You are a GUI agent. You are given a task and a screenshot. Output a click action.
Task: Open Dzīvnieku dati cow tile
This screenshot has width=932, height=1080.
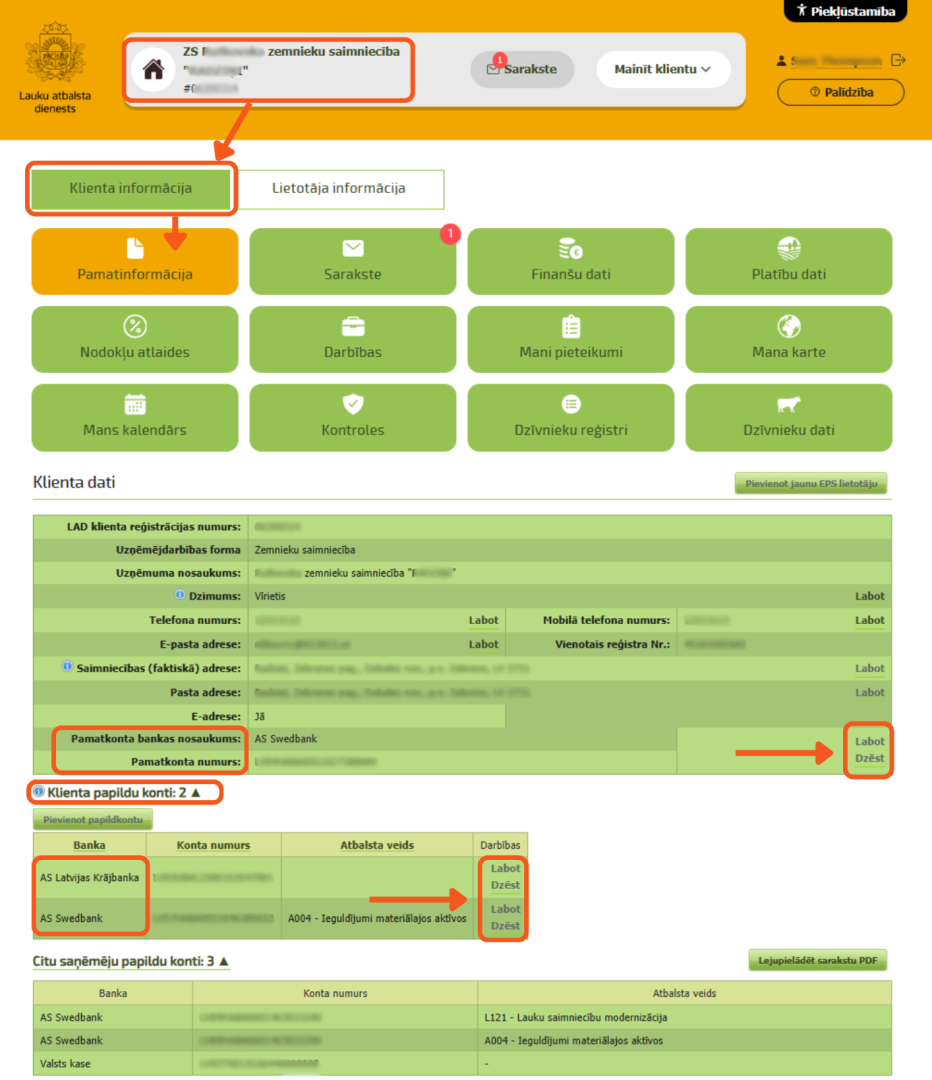789,417
